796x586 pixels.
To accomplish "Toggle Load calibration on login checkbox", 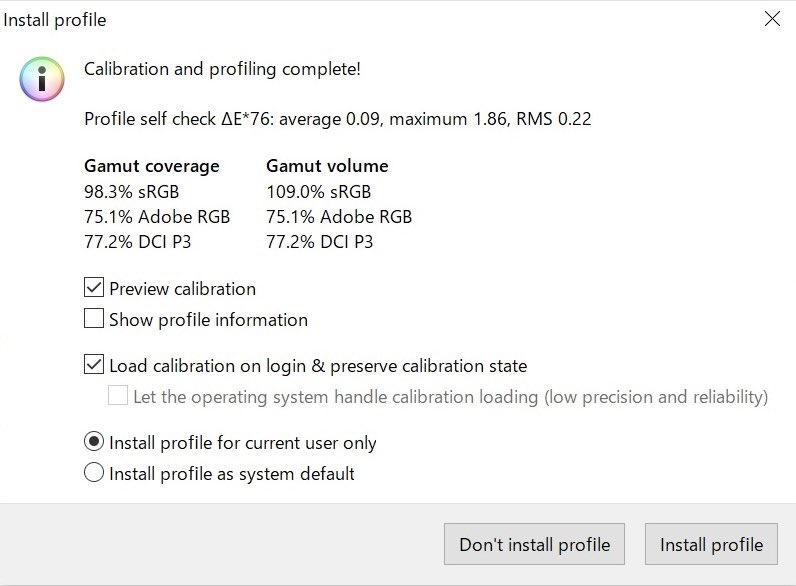I will tap(94, 365).
